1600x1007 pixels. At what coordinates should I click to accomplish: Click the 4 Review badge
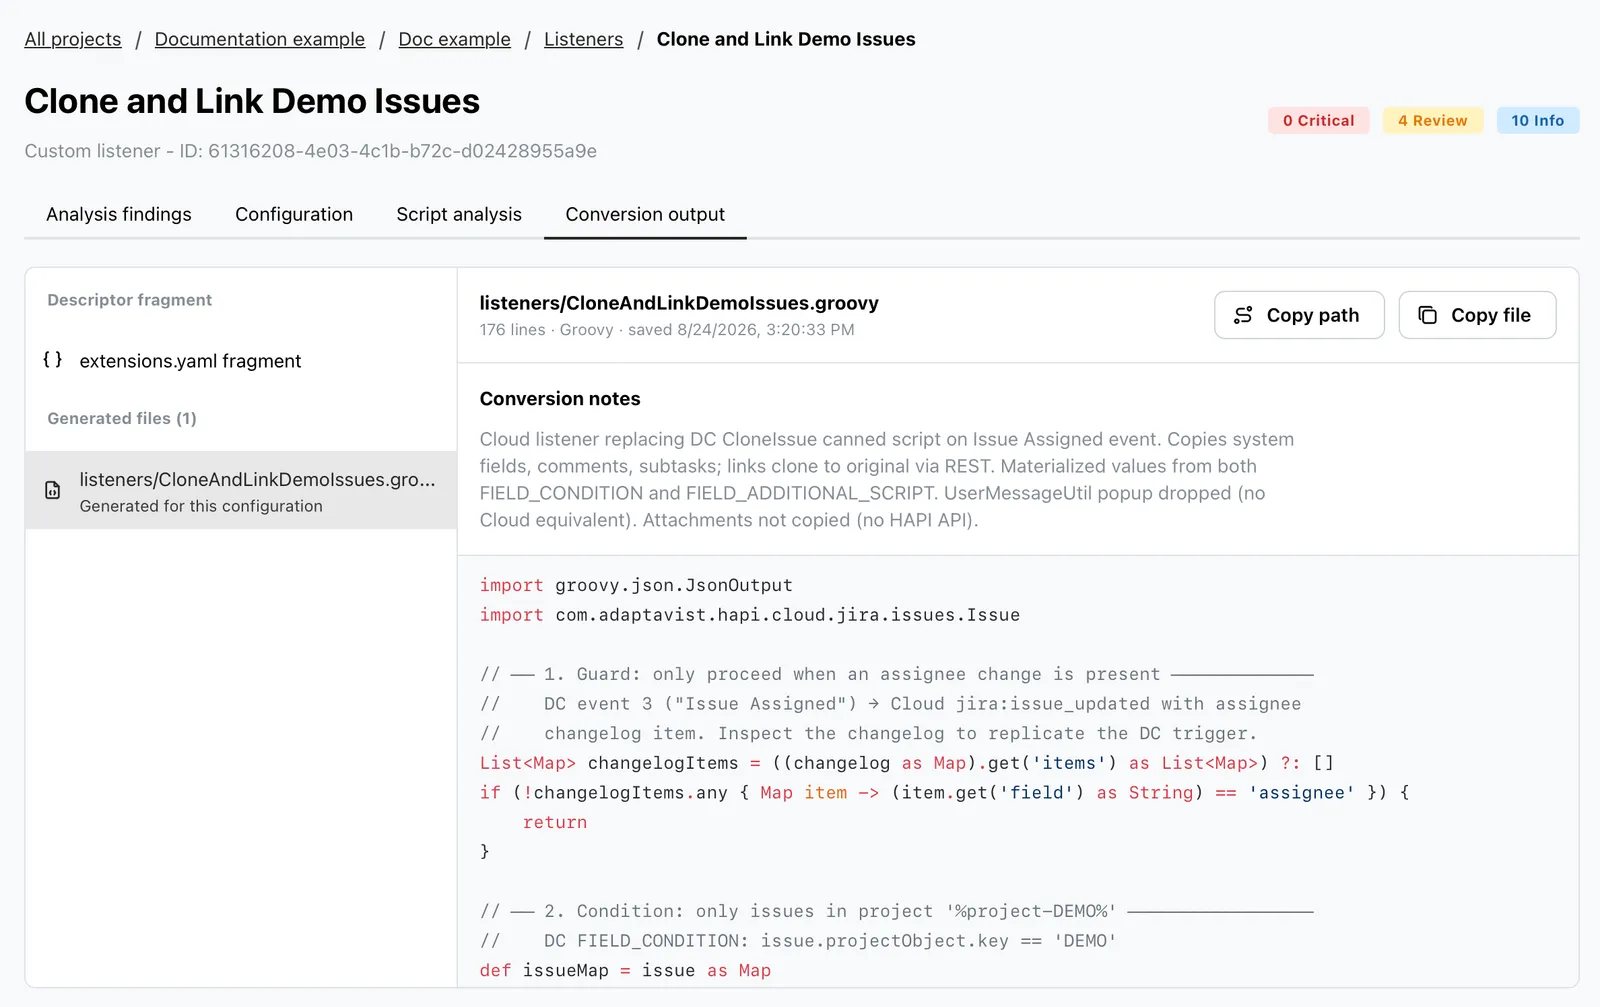coord(1433,120)
